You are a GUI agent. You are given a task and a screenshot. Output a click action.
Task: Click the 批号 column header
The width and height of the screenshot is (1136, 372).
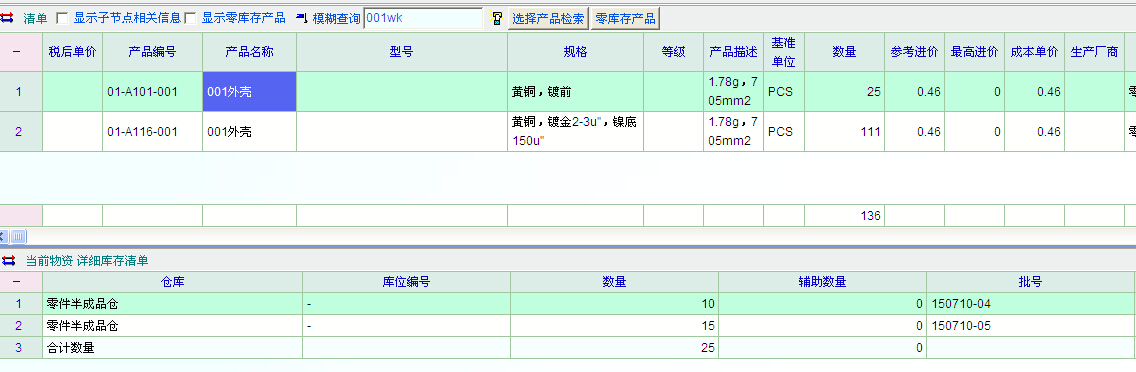tap(1030, 282)
